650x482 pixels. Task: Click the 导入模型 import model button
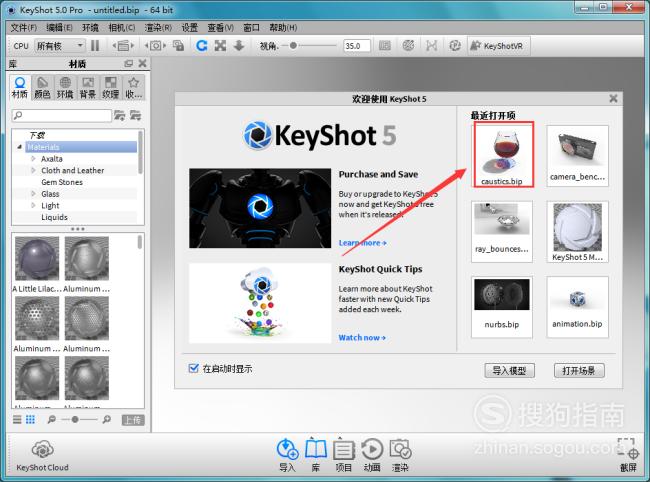[509, 371]
